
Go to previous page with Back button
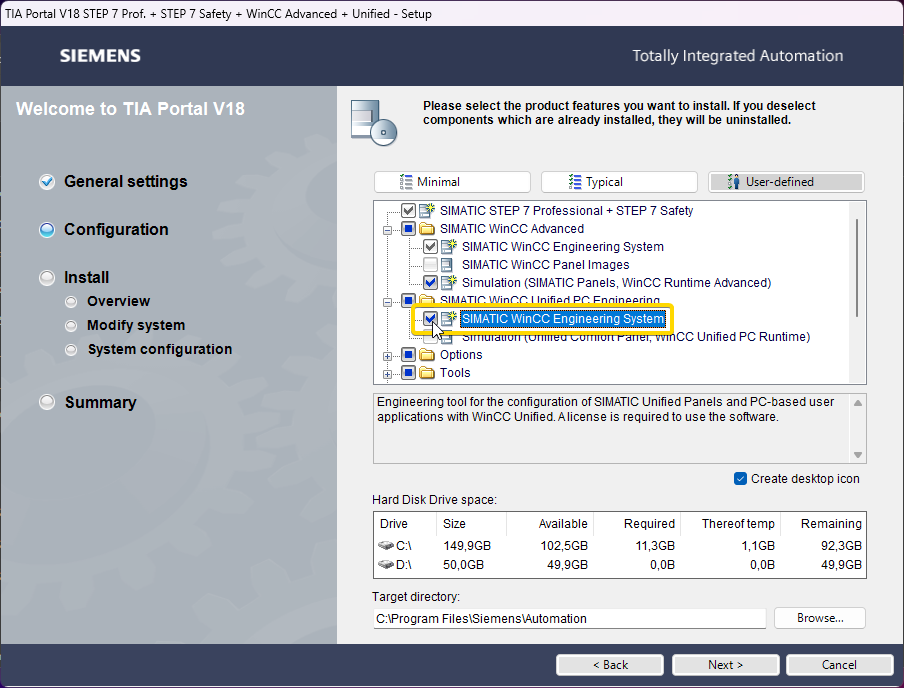click(610, 665)
